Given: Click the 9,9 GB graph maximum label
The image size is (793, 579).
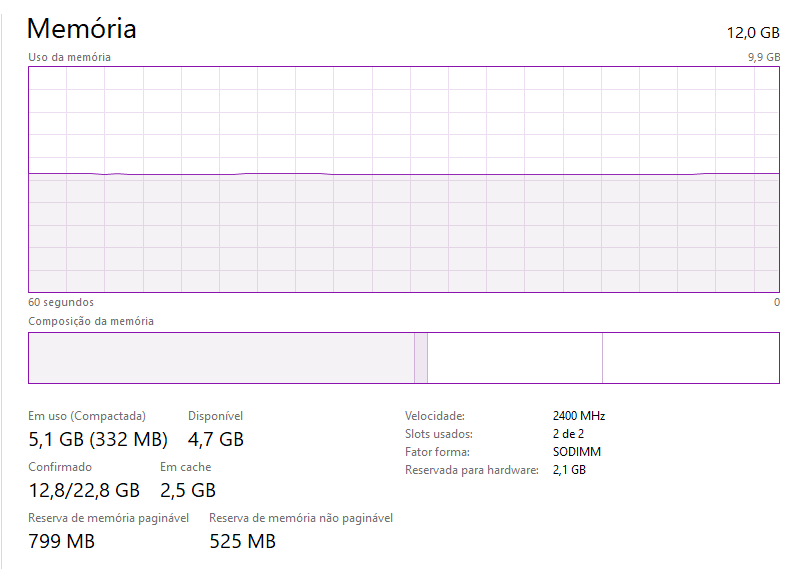Looking at the screenshot, I should tap(764, 57).
